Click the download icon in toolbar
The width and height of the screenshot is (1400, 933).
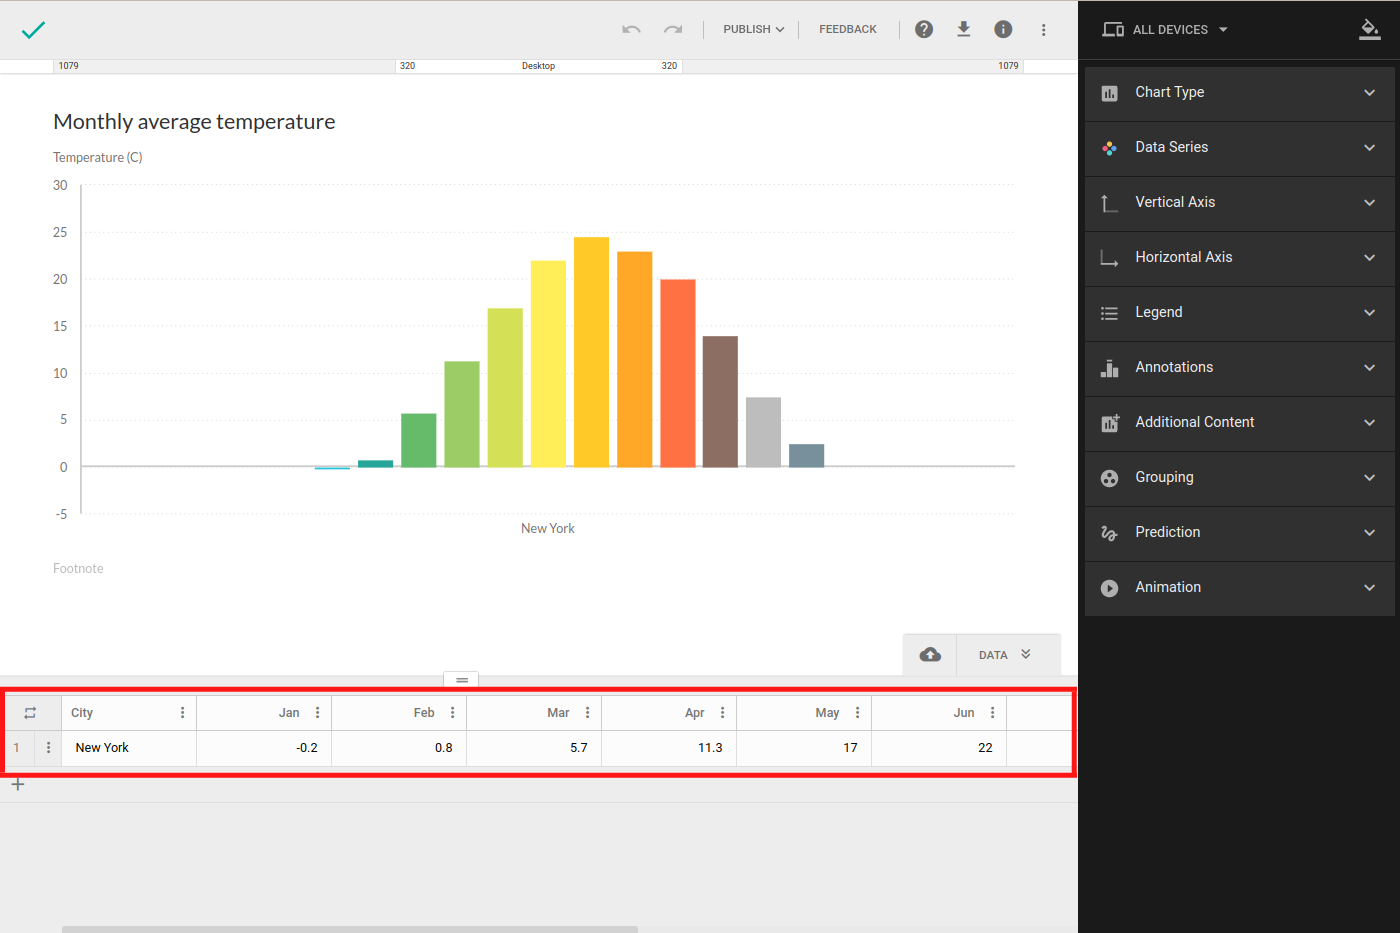point(963,30)
